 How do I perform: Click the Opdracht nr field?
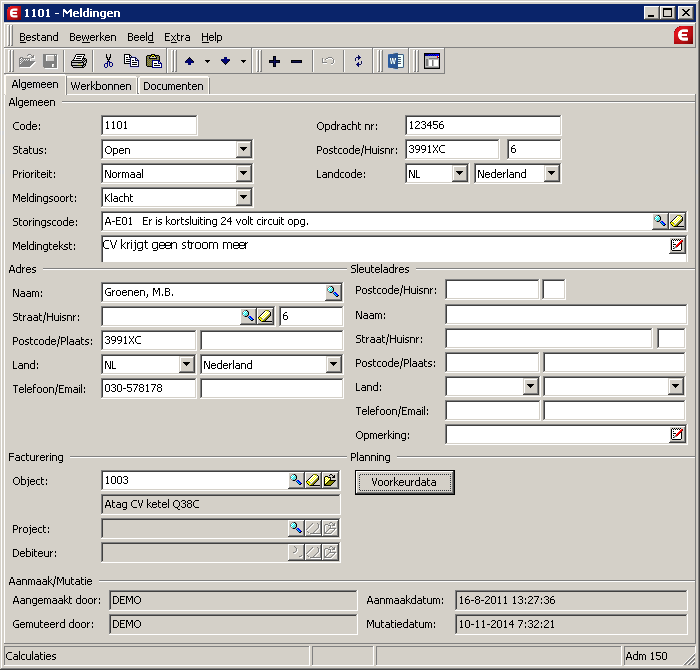(x=483, y=125)
